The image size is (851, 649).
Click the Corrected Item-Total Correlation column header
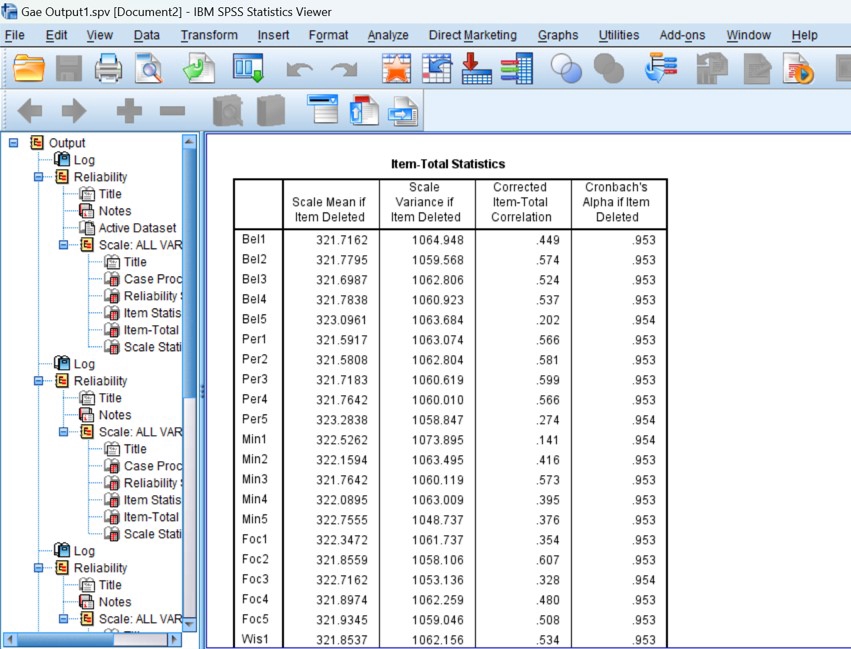(x=521, y=202)
